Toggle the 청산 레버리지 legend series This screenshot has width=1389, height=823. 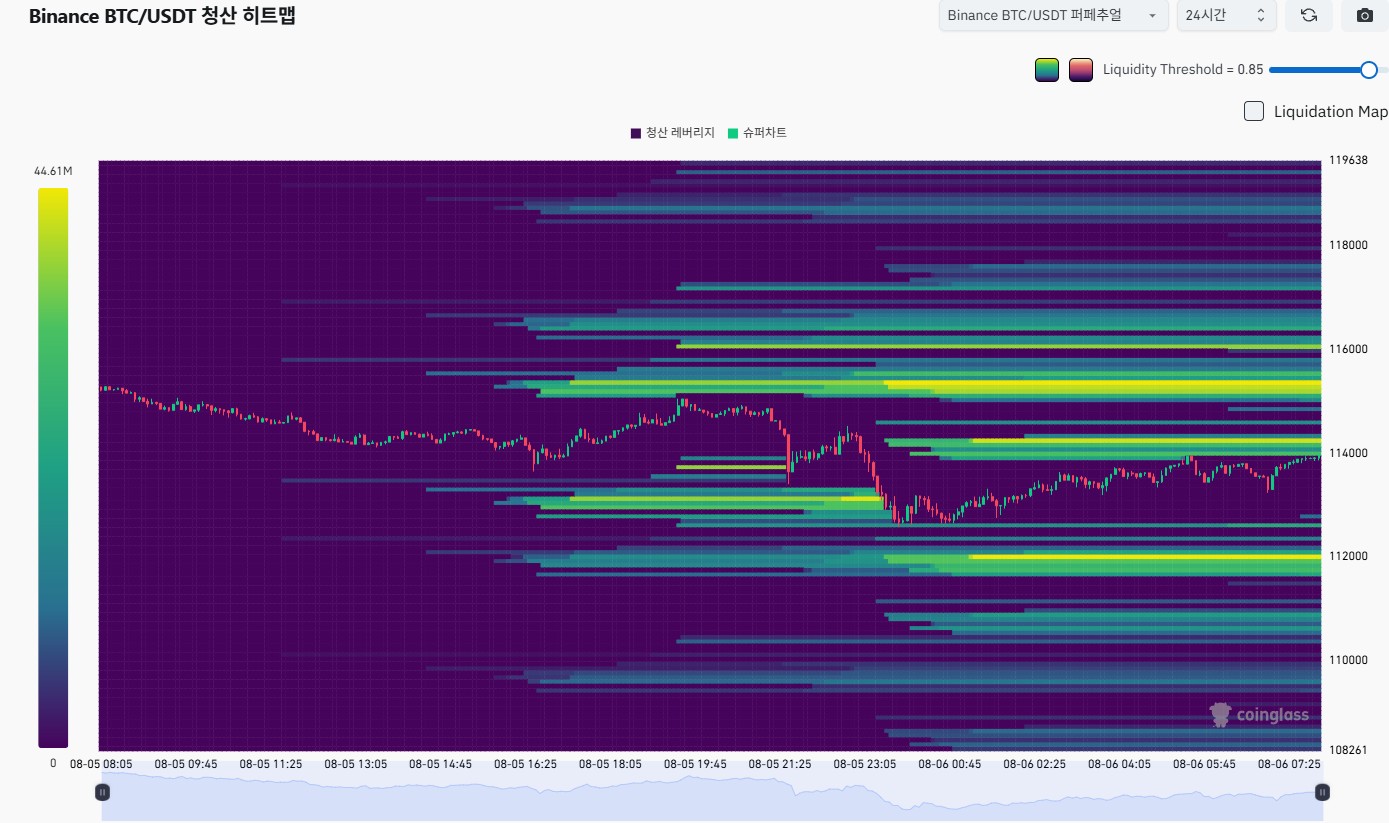673,133
